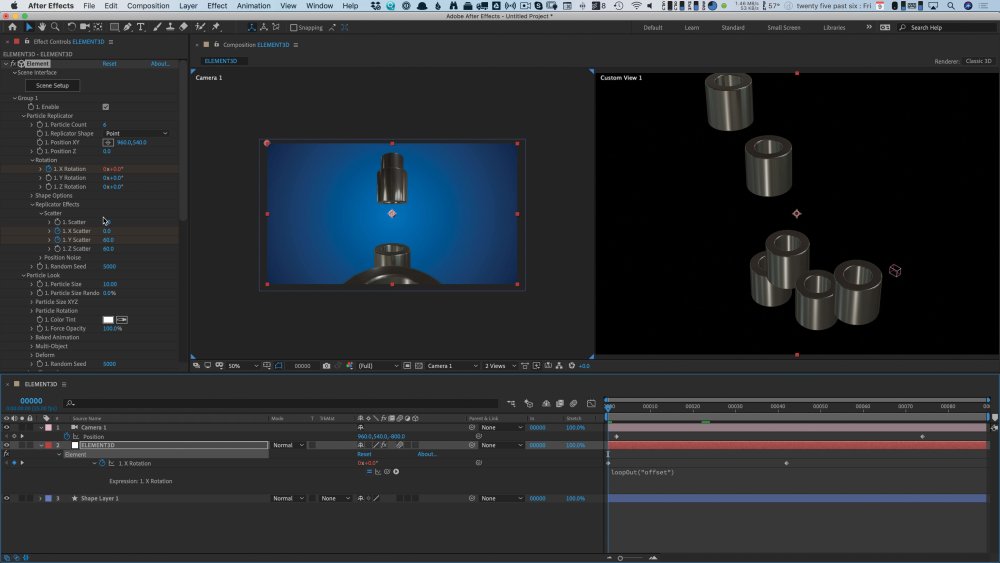Hide the Camera 1 layer eye
This screenshot has width=1000, height=563.
(x=7, y=427)
